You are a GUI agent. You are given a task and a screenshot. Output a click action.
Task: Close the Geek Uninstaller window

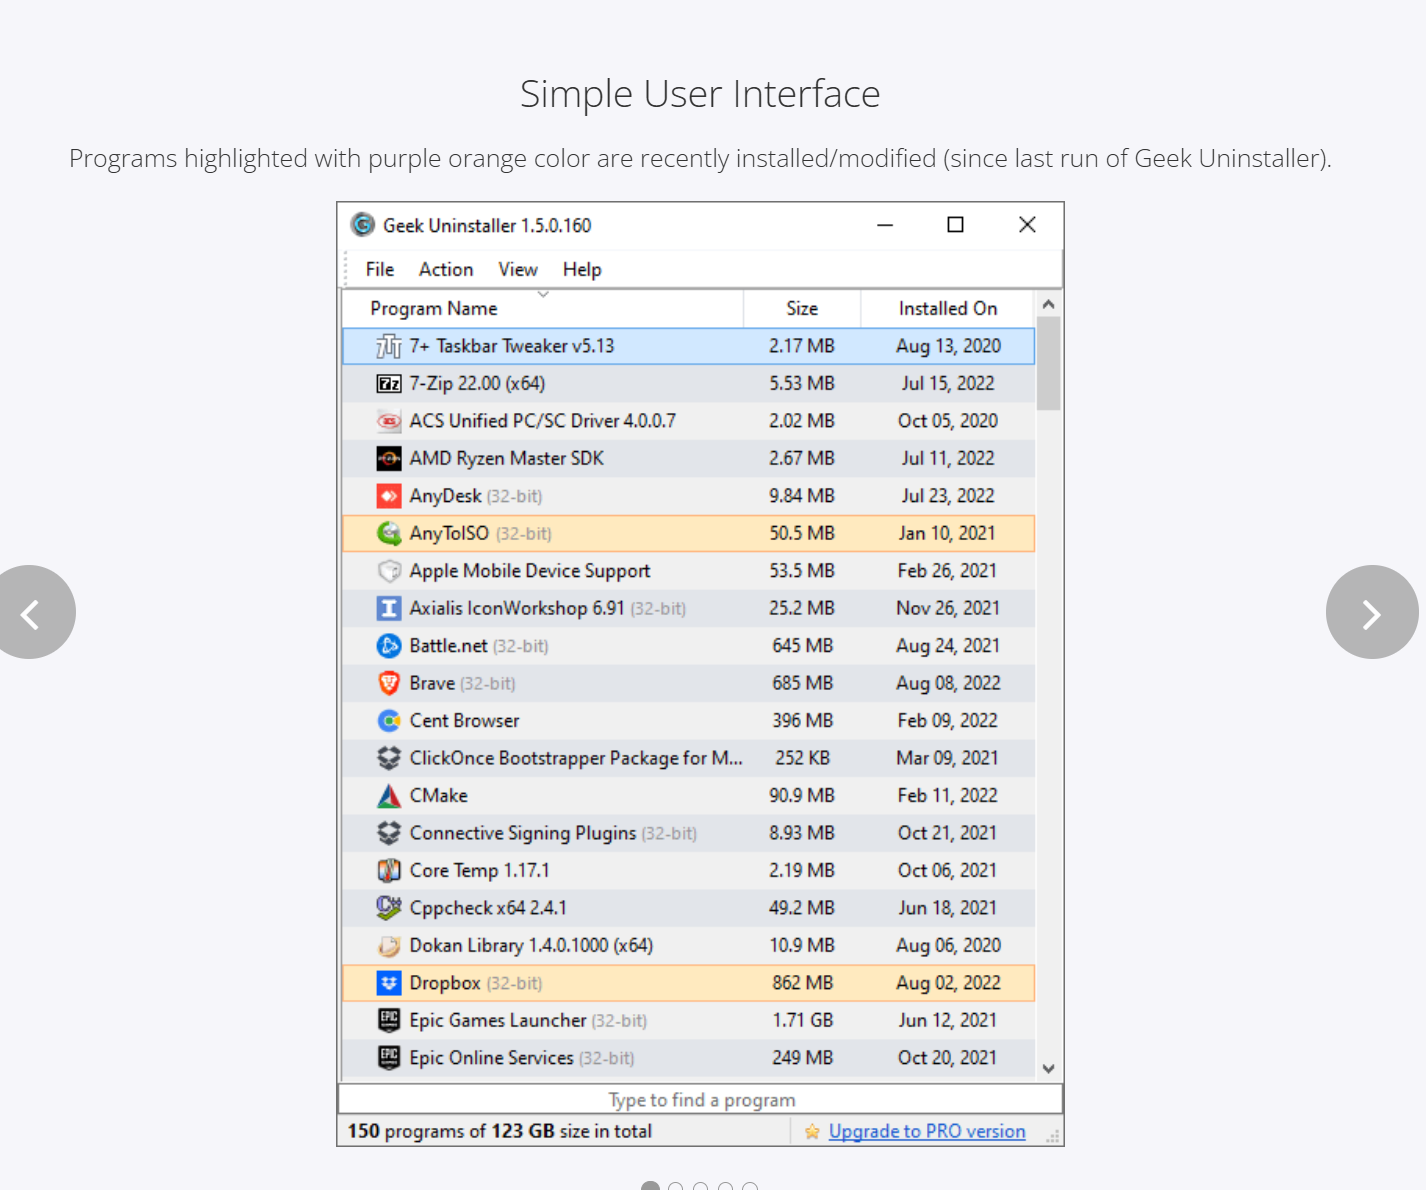pyautogui.click(x=1027, y=225)
